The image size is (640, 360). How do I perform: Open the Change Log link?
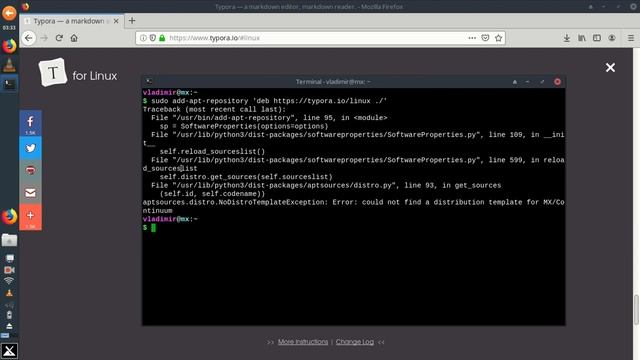[355, 342]
